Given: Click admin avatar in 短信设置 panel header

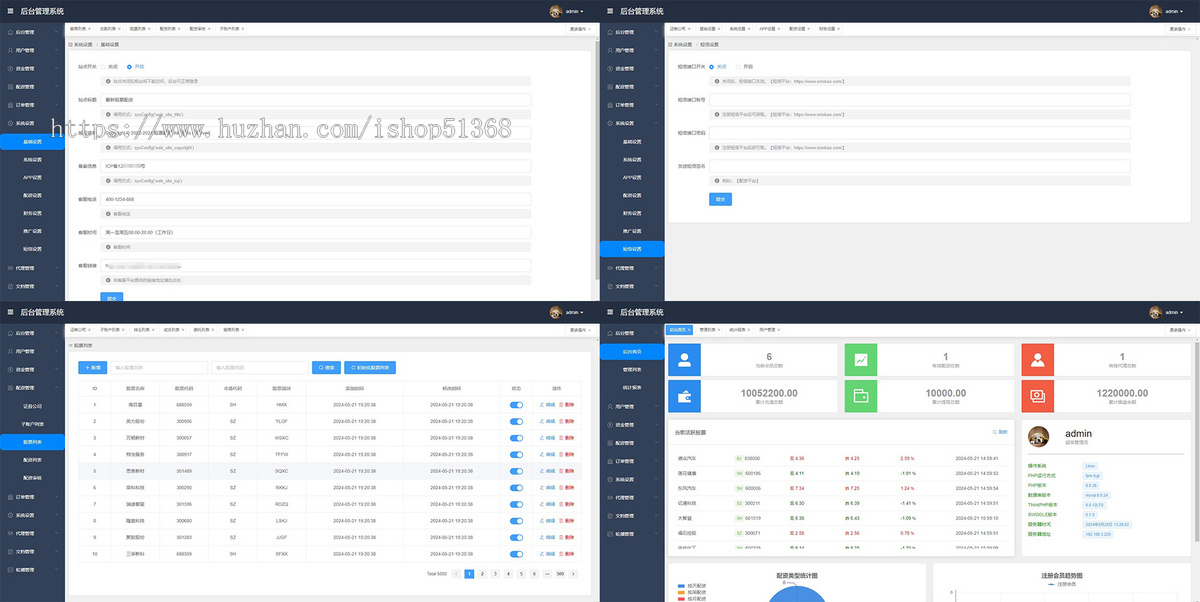Looking at the screenshot, I should [1155, 11].
